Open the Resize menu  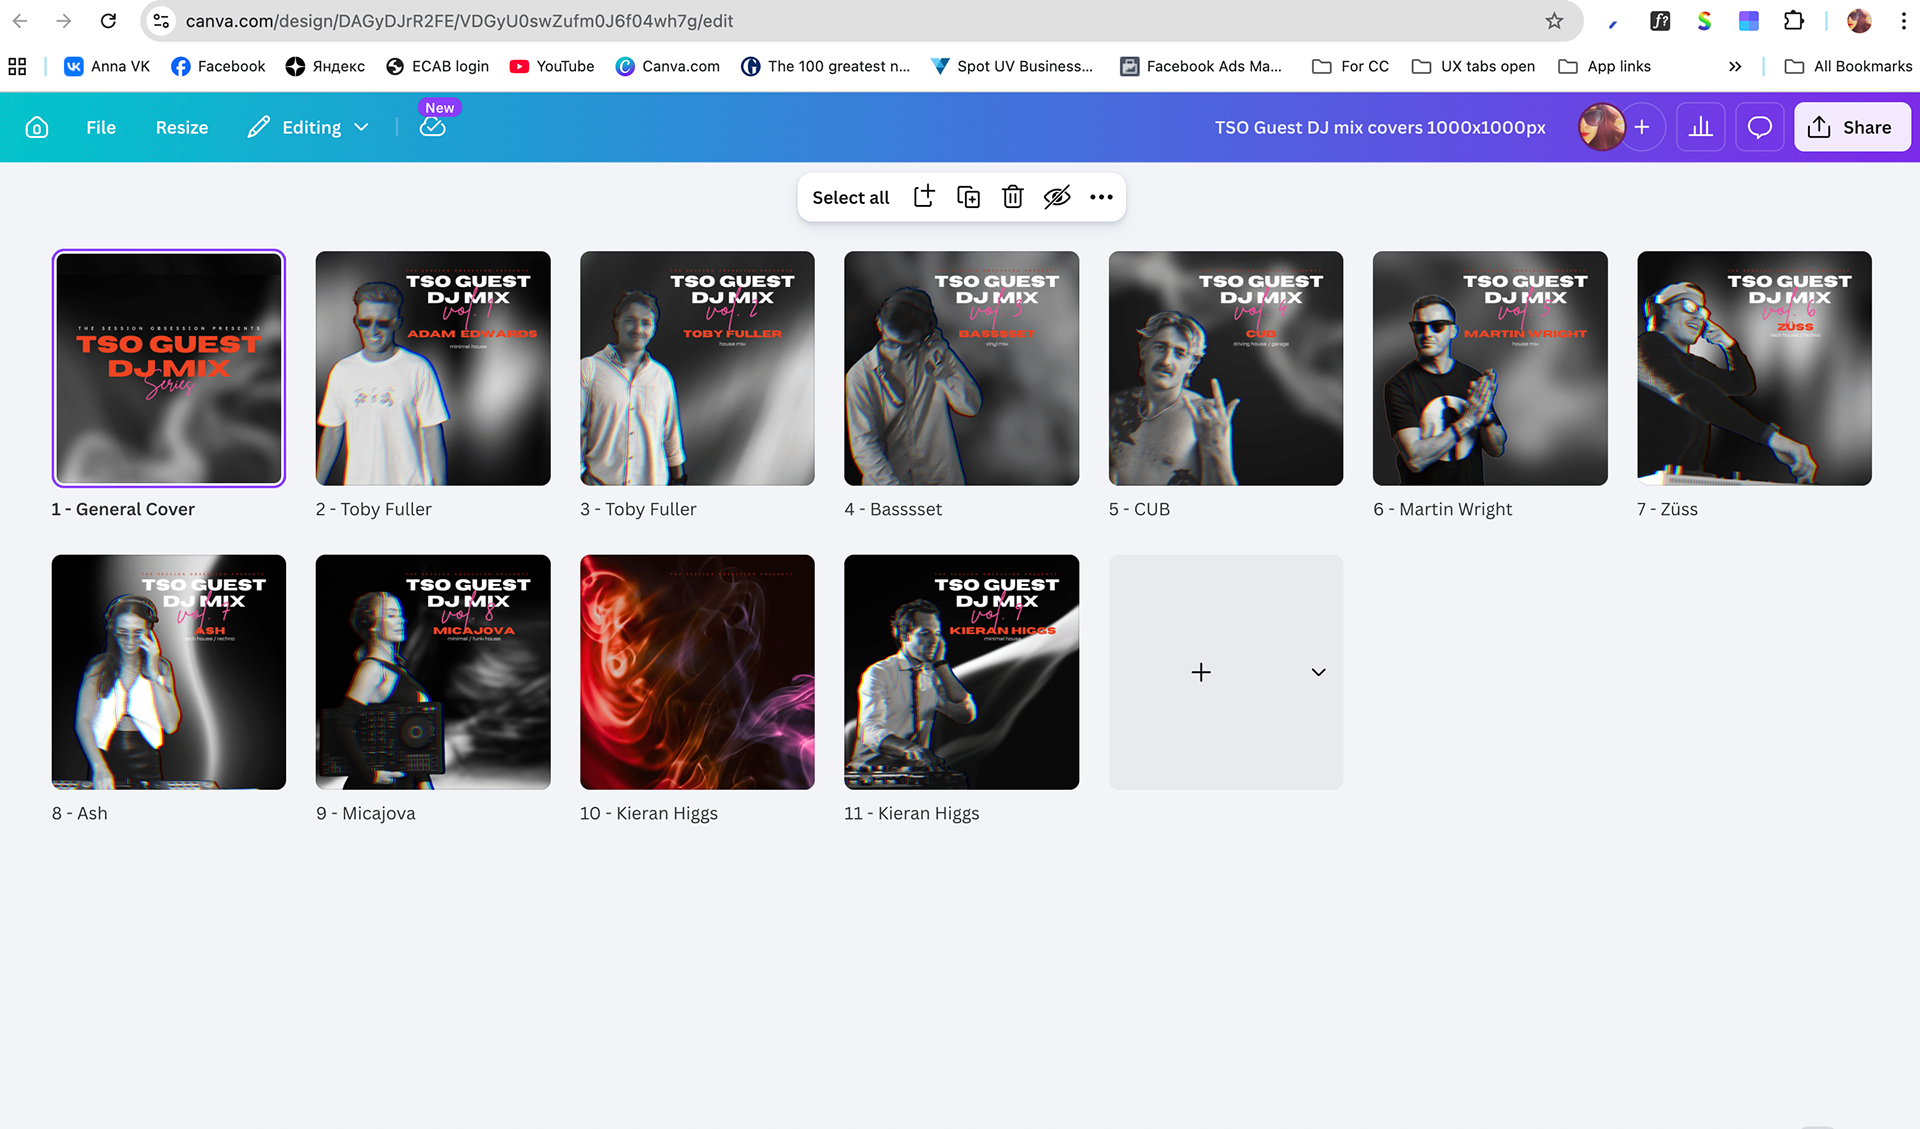(182, 127)
